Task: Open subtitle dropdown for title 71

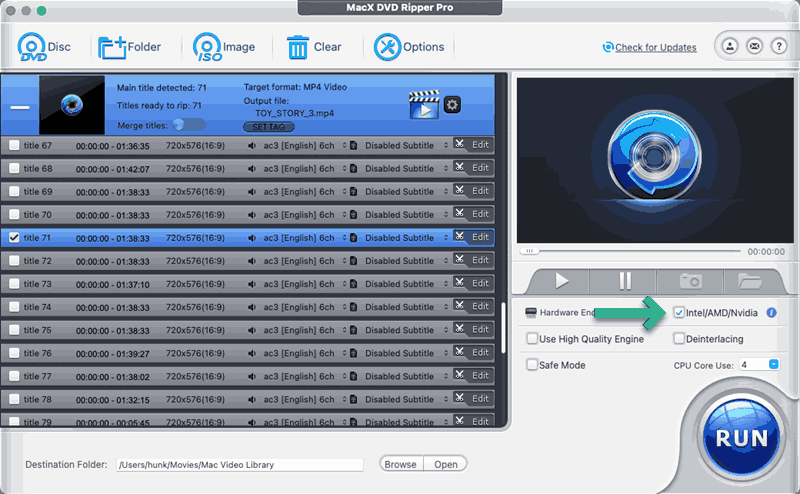Action: tap(446, 238)
